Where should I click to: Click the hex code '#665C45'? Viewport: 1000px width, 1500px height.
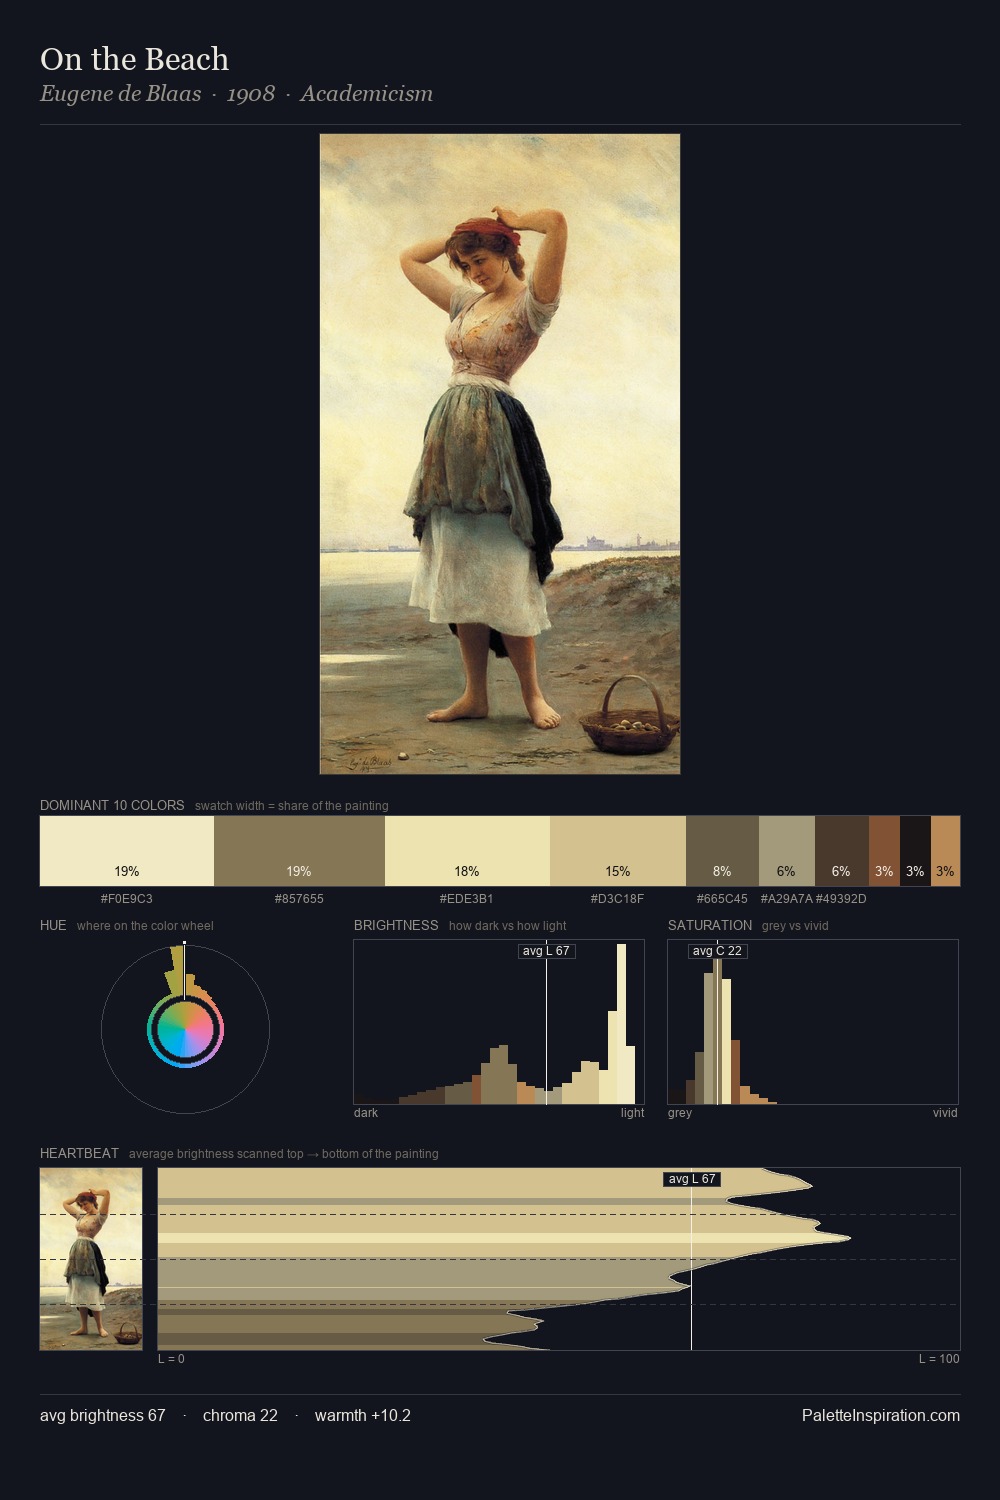pos(722,899)
